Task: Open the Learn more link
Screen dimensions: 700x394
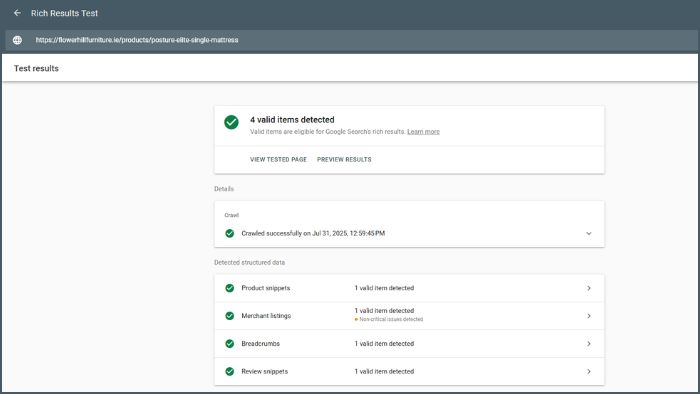Action: [x=423, y=132]
